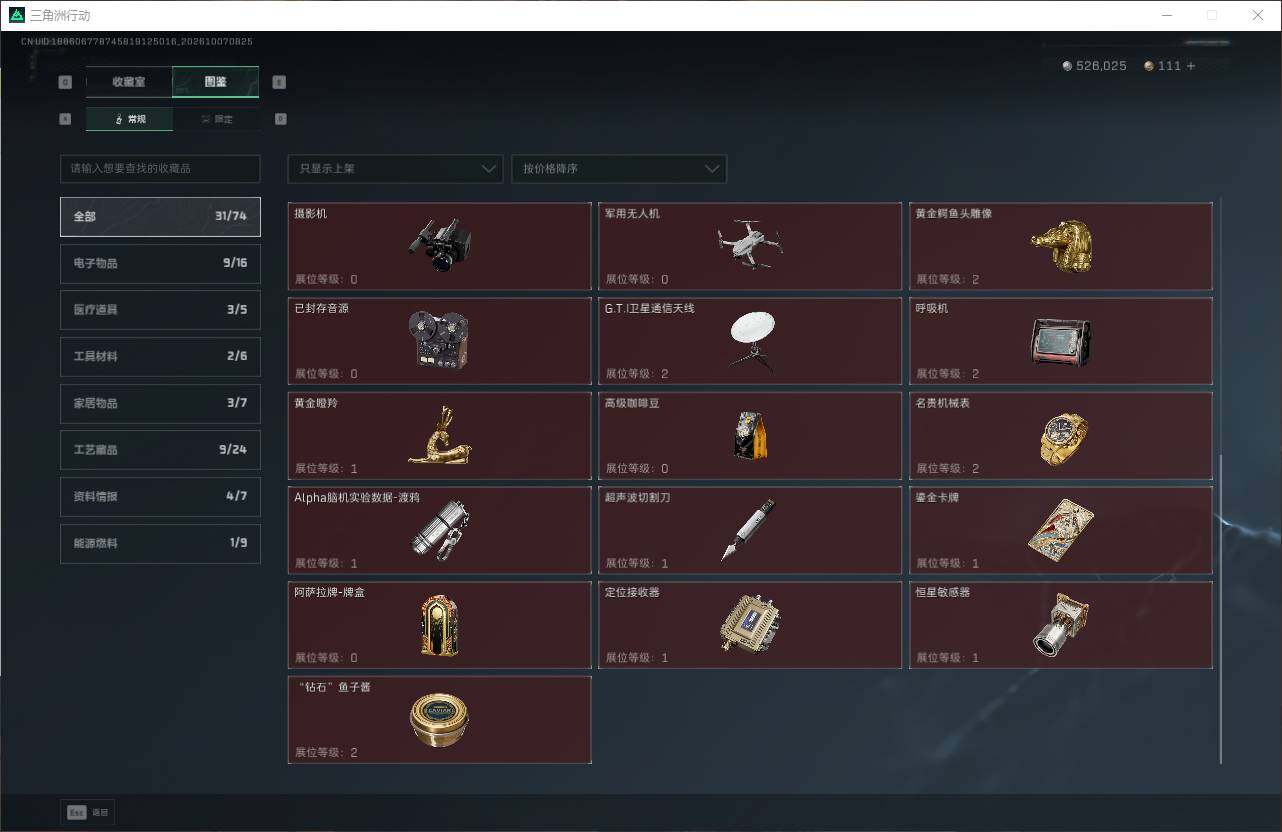Viewport: 1282px width, 832px height.
Task: Filter by 电子物品 category
Action: 160,263
